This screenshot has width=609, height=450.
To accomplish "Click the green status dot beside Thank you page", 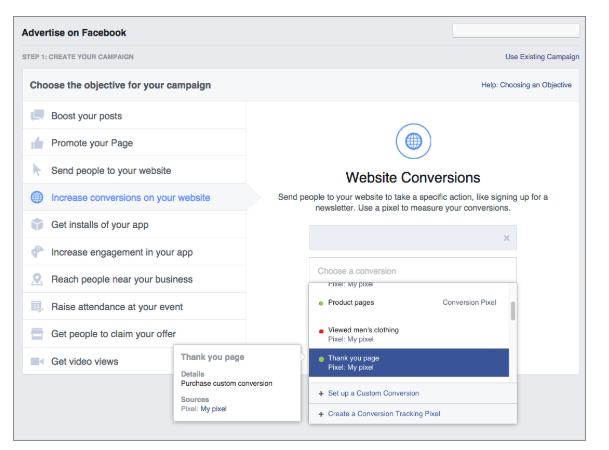I will click(321, 359).
